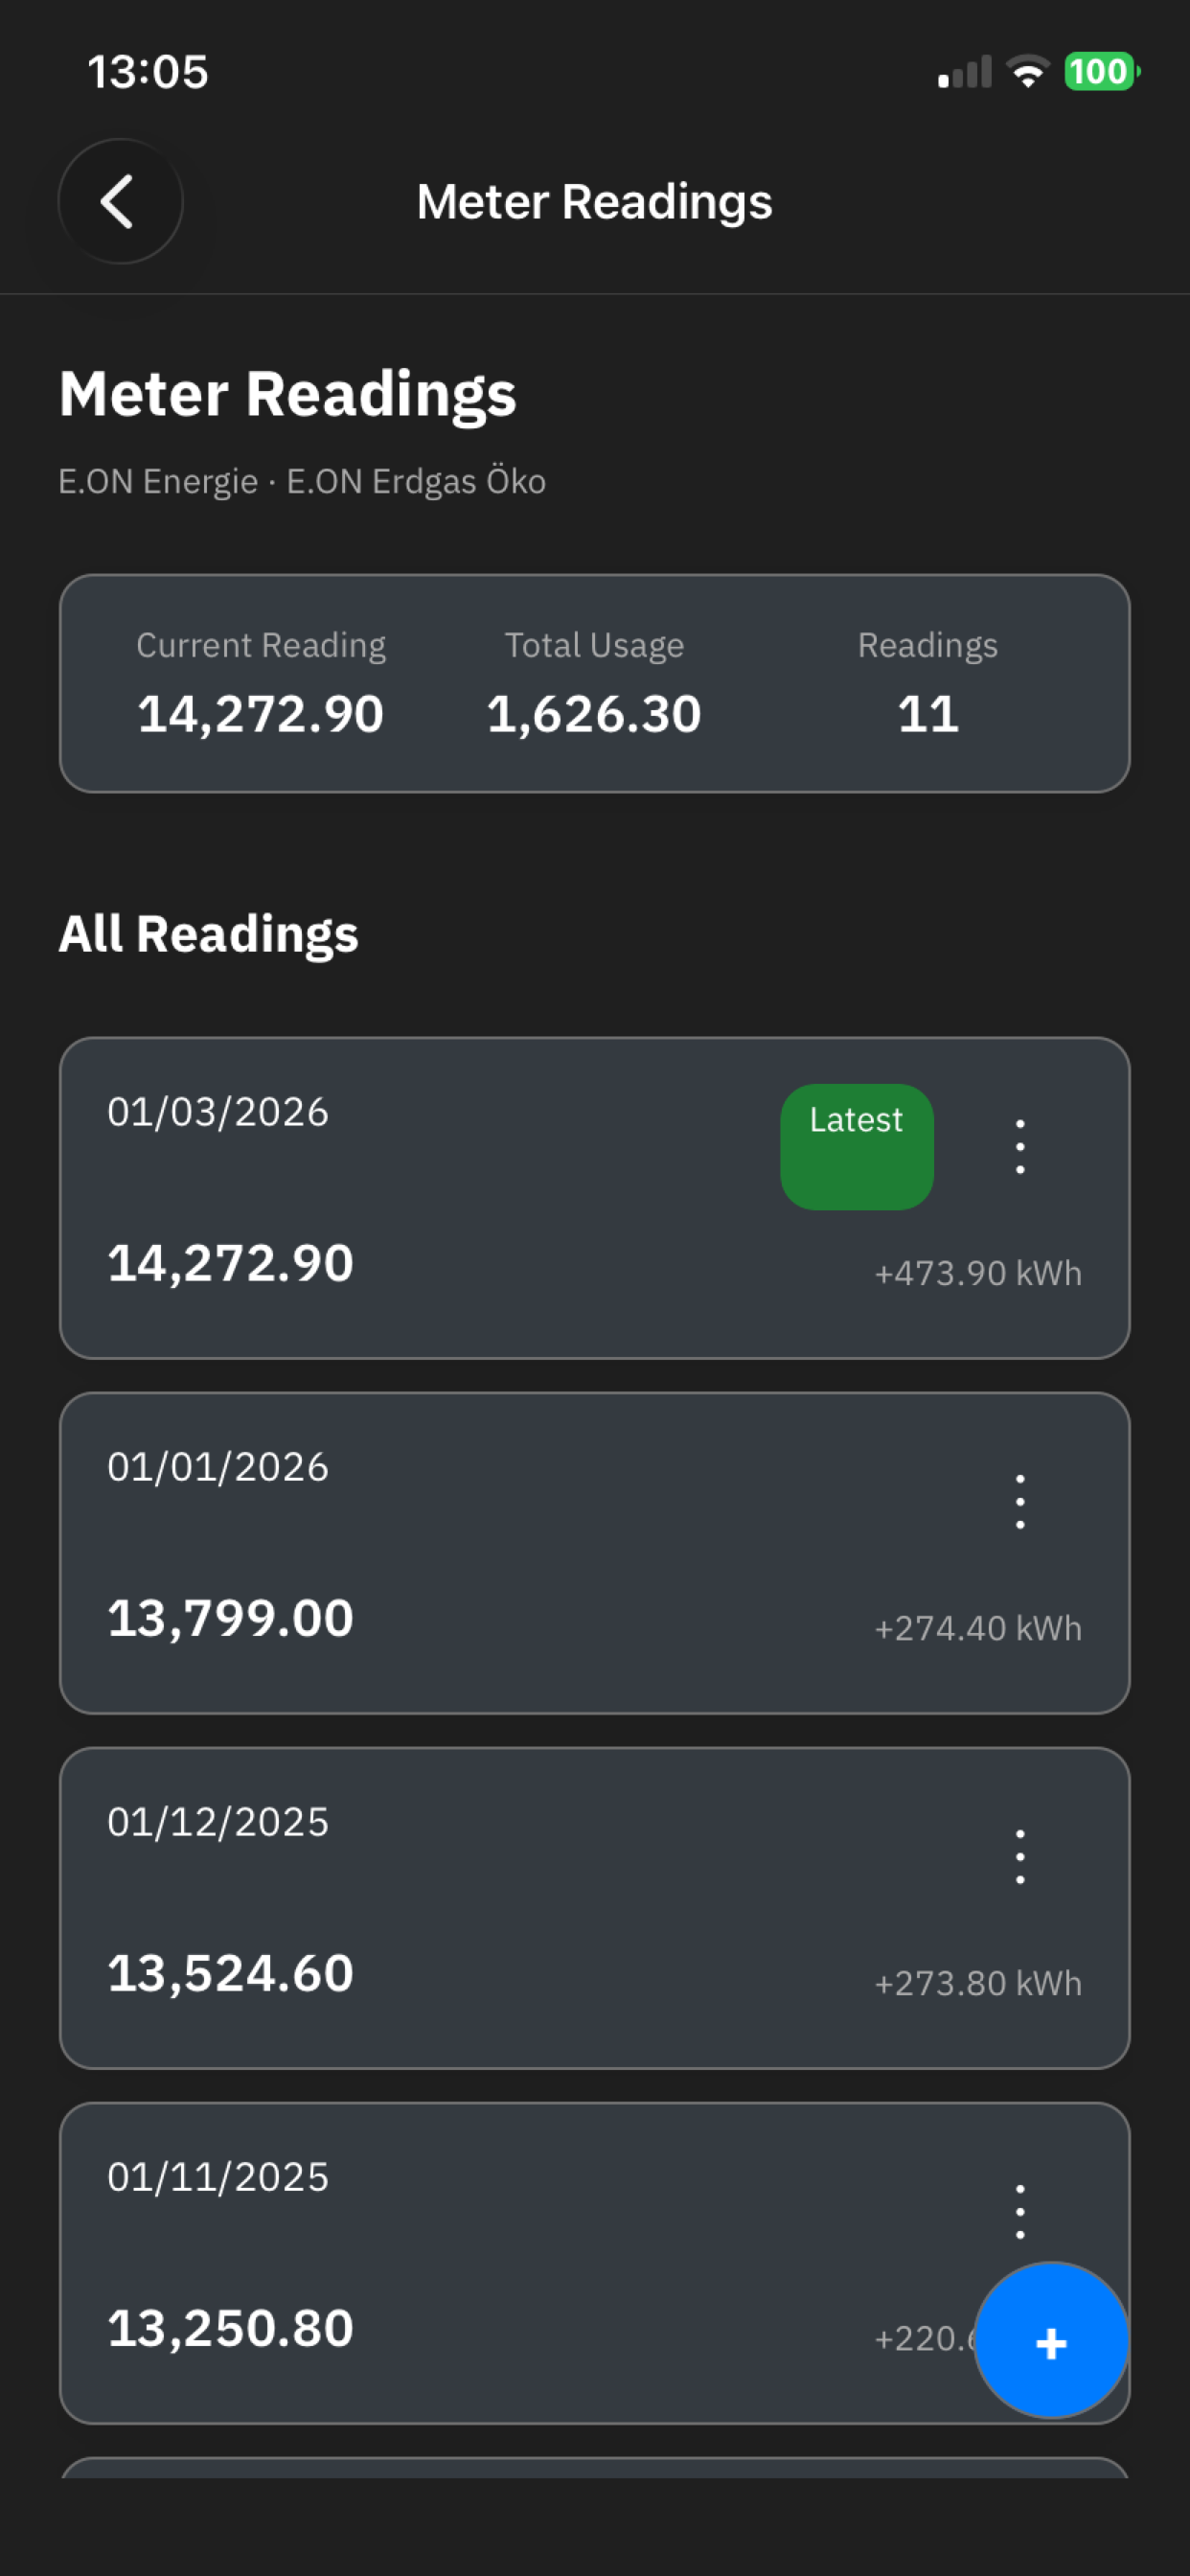Screen dimensions: 1190x2576
Task: Open options menu for 01/12/2025 reading
Action: 1019,1856
